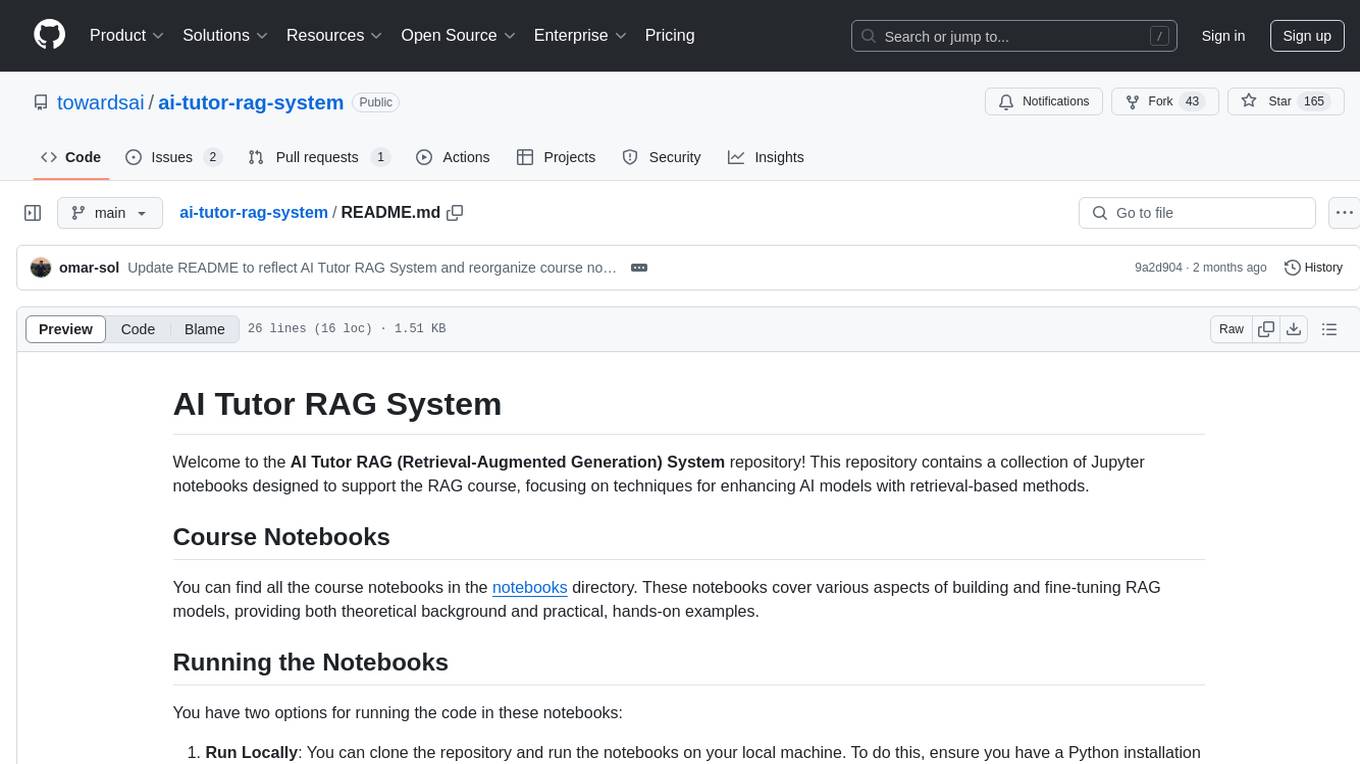Click the Course Notebooks heading

[281, 537]
